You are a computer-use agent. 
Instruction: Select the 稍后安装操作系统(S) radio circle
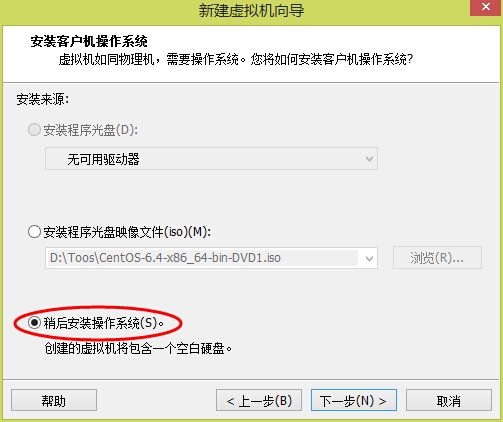(x=34, y=323)
